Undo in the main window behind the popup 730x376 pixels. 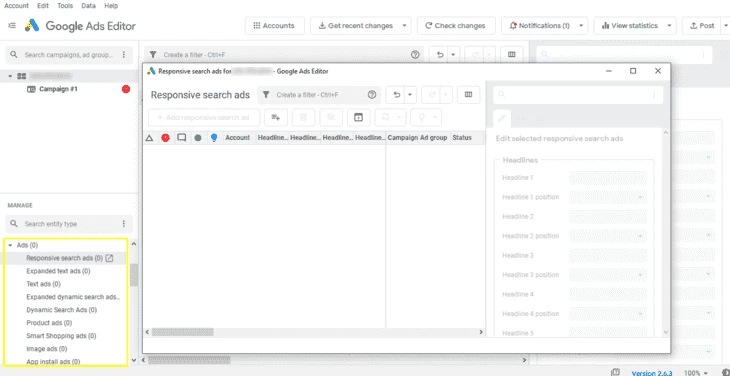coord(440,55)
